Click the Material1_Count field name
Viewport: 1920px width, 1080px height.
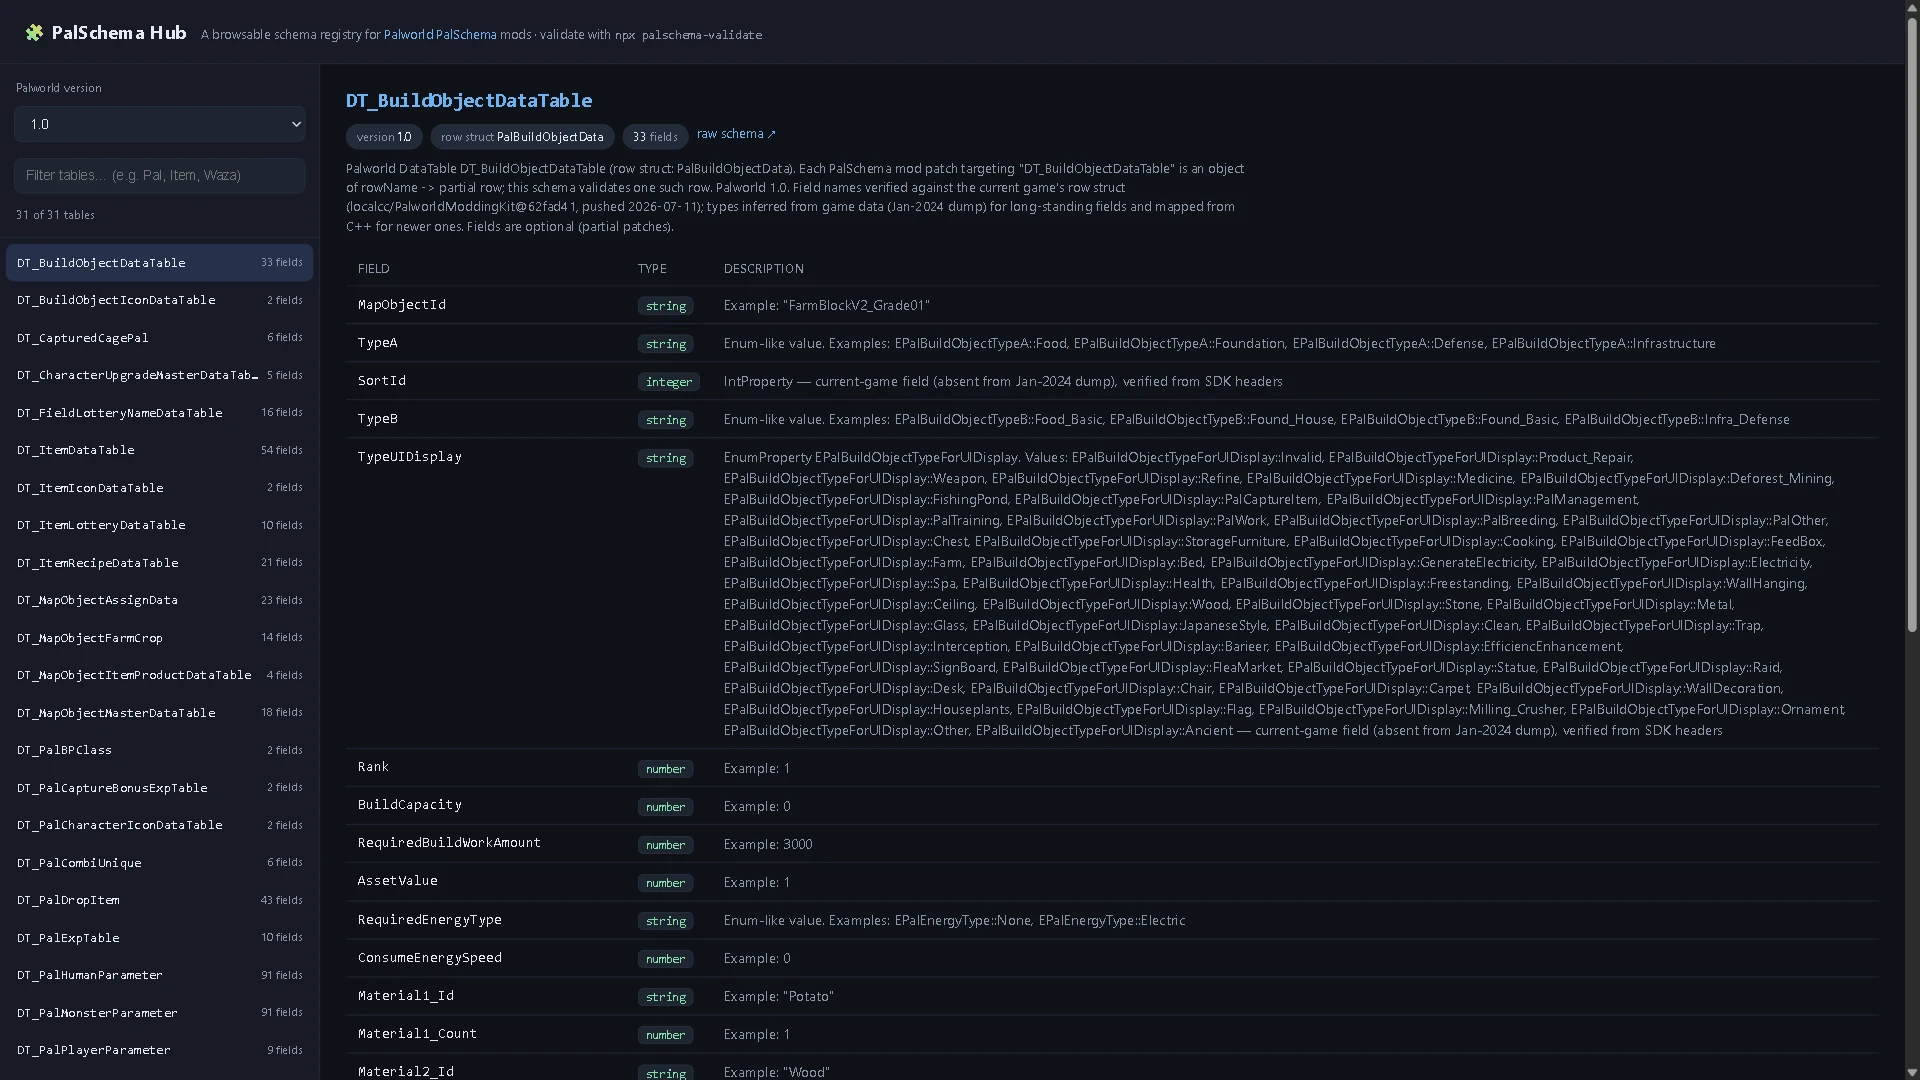coord(417,1034)
